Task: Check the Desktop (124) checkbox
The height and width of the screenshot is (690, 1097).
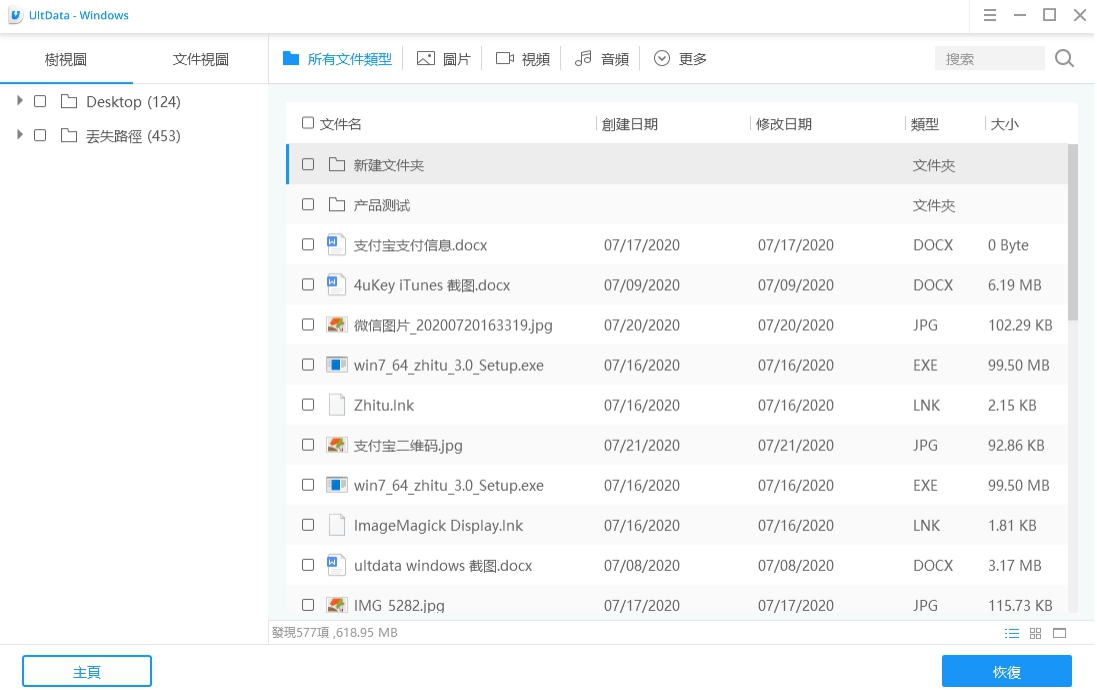Action: 40,101
